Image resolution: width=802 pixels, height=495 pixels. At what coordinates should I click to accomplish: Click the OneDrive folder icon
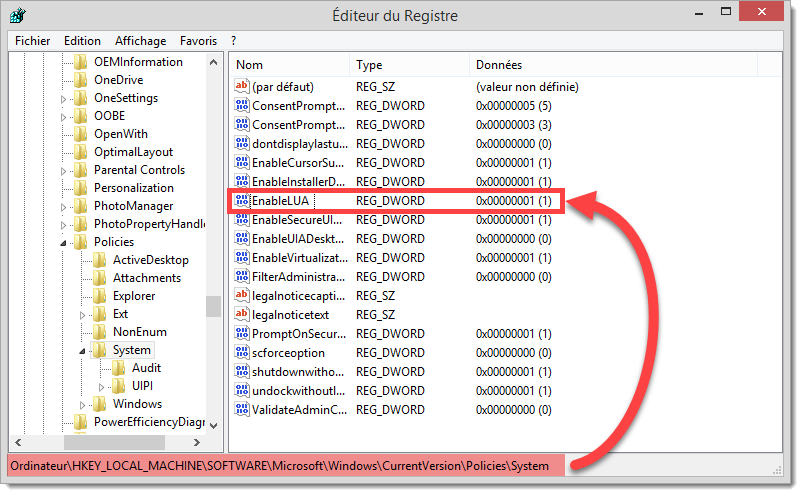tap(81, 80)
